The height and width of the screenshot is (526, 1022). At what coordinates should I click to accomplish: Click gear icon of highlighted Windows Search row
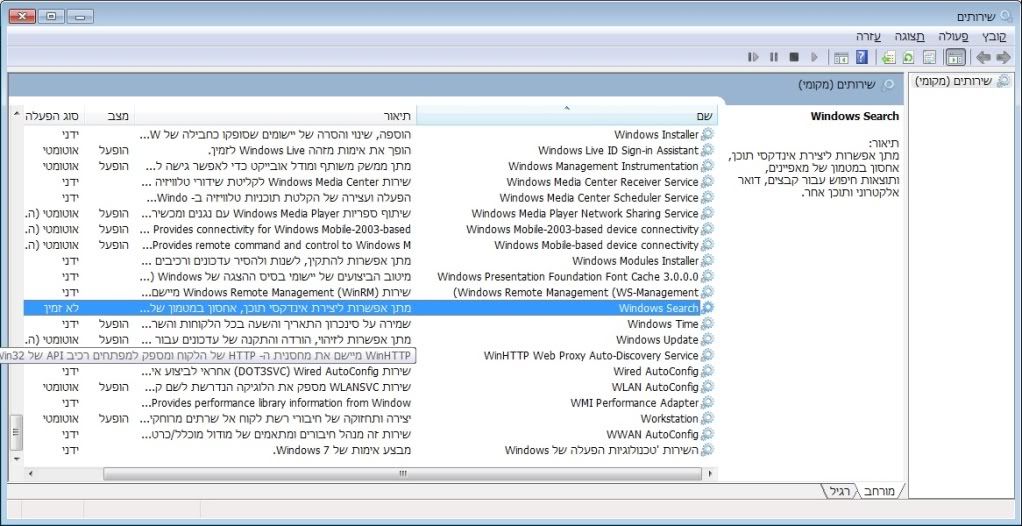(x=707, y=308)
